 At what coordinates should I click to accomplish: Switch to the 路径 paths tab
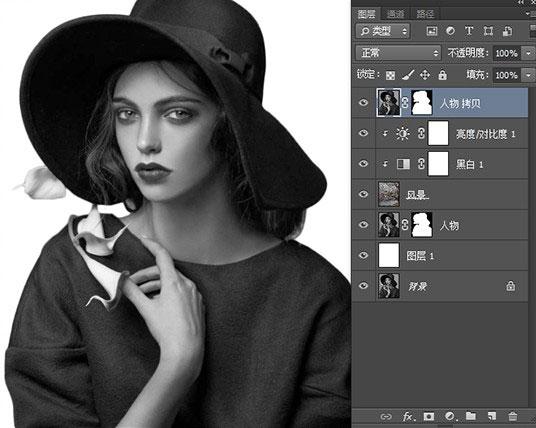pos(425,14)
